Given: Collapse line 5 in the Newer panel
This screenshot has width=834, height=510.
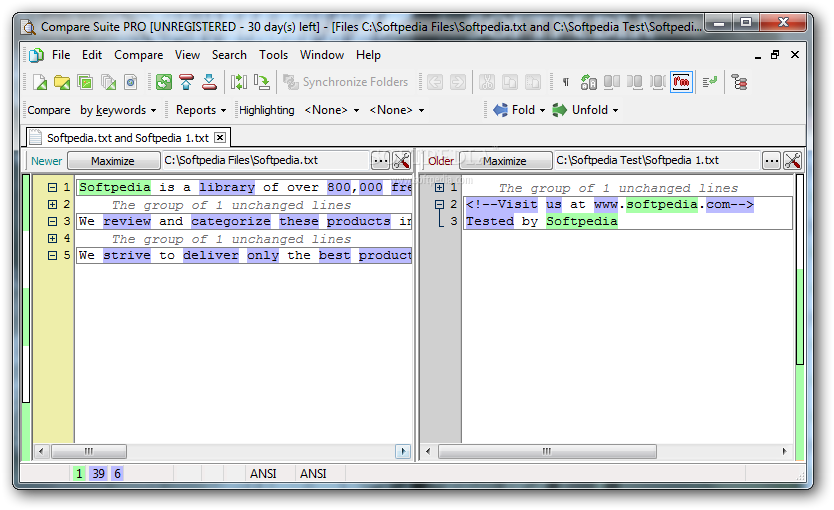Looking at the screenshot, I should (52, 255).
